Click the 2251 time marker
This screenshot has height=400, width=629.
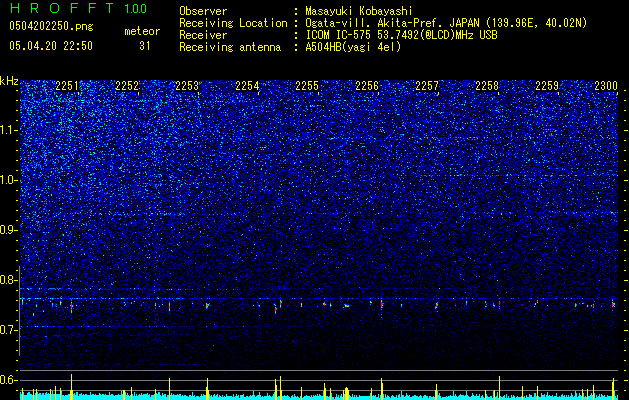(x=67, y=86)
